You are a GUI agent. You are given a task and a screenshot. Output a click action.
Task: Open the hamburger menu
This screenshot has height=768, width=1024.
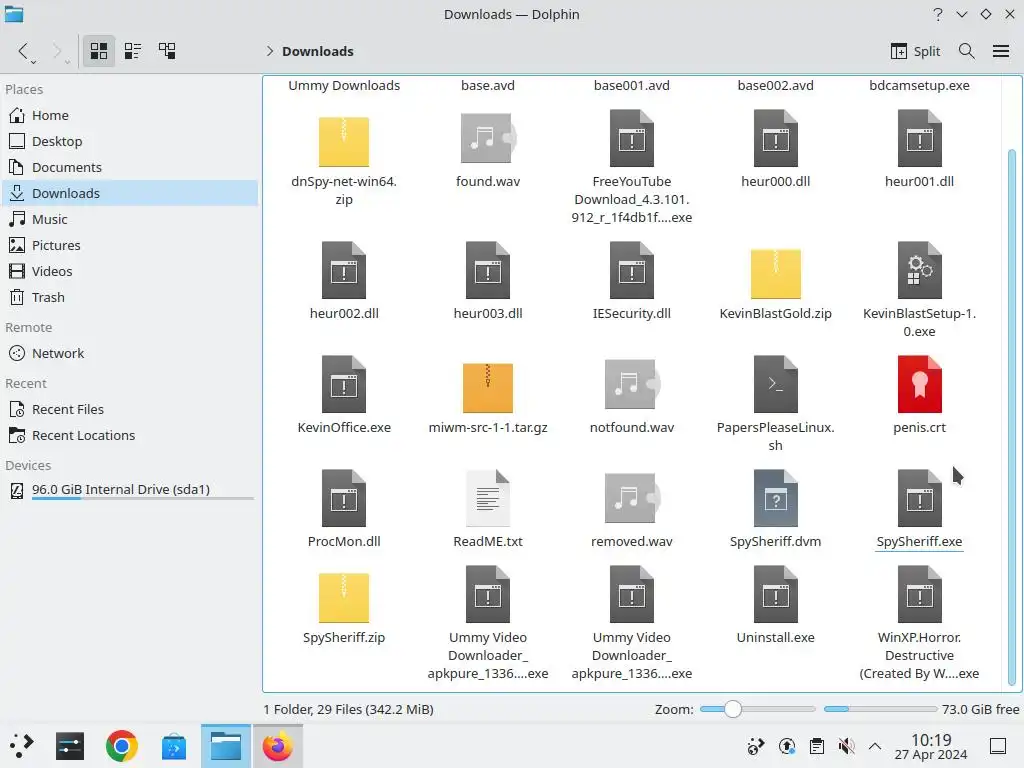coord(1000,51)
